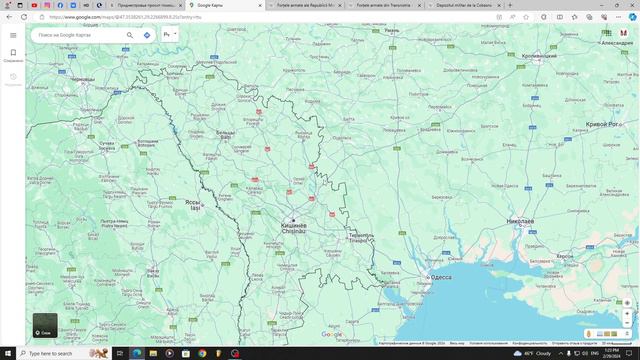Close the Google Карты tab

[260, 5]
